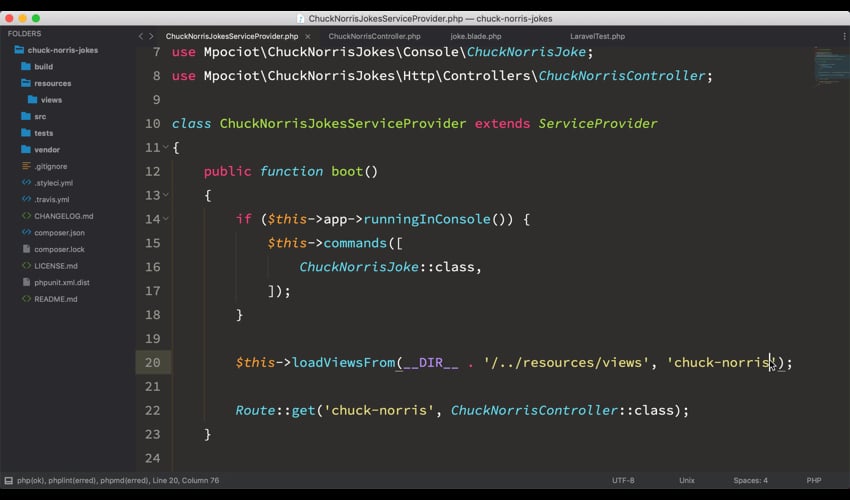Go back with the left tab arrow

pyautogui.click(x=141, y=36)
